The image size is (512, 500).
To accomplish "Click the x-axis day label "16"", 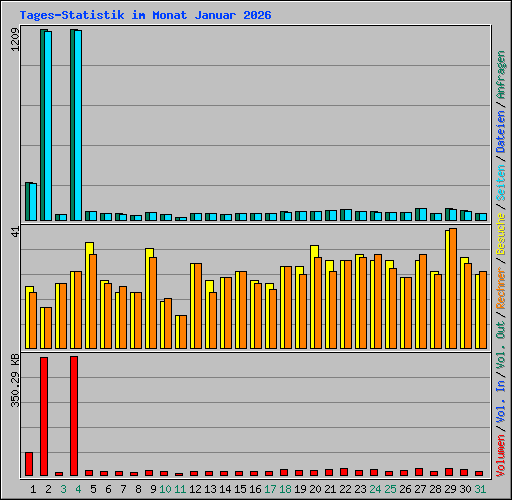I will (x=255, y=489).
